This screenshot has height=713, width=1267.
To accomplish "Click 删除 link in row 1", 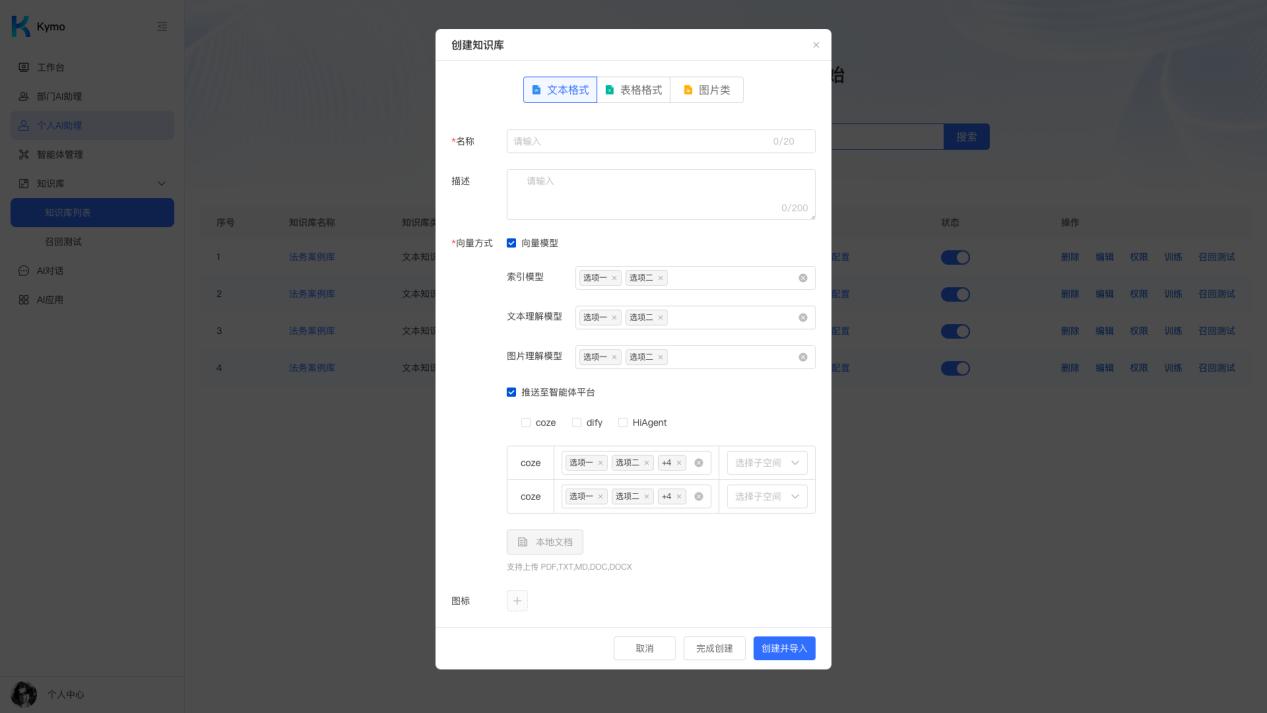I will point(1070,257).
